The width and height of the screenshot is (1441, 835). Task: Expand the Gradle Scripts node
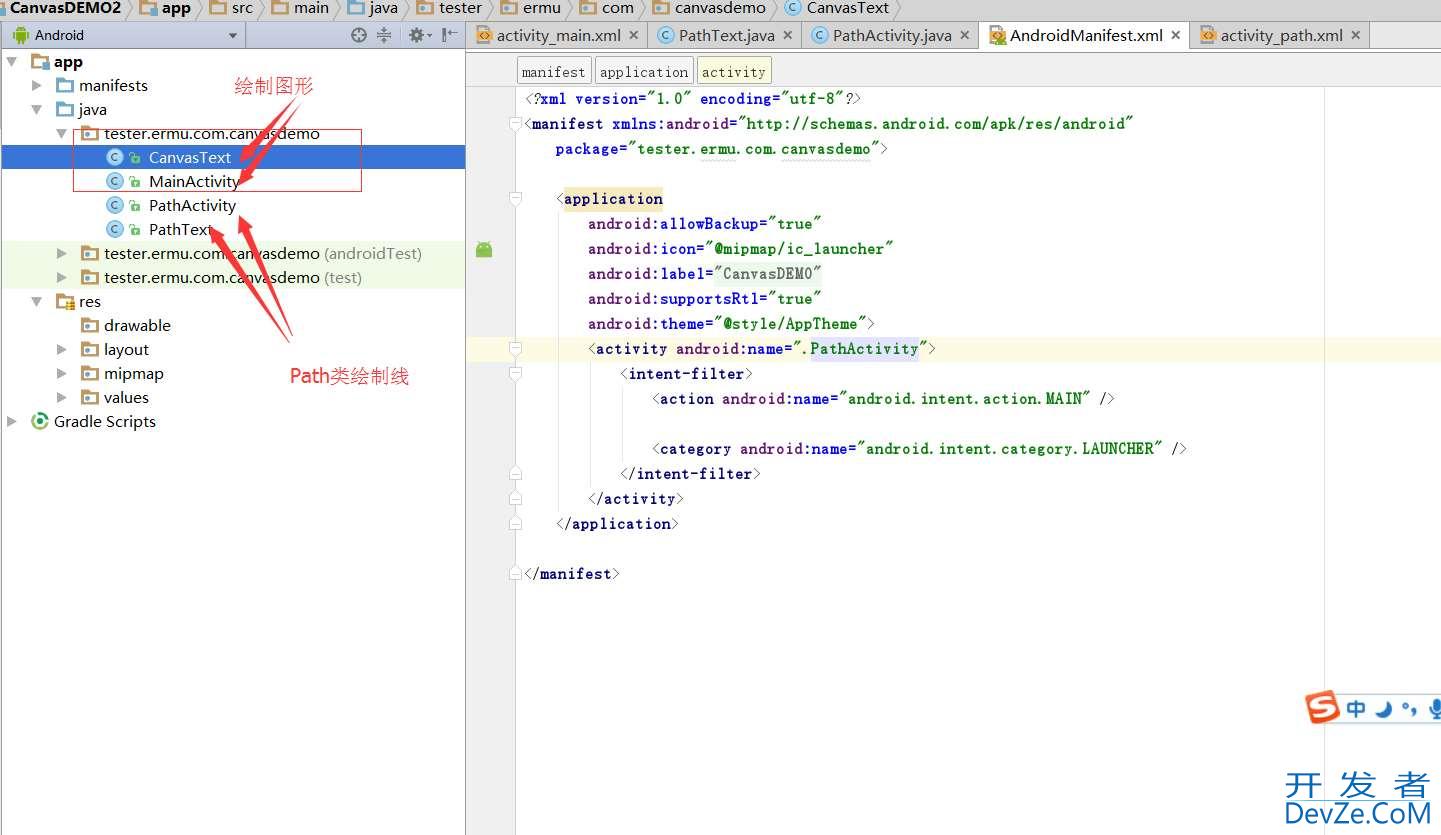(x=12, y=421)
